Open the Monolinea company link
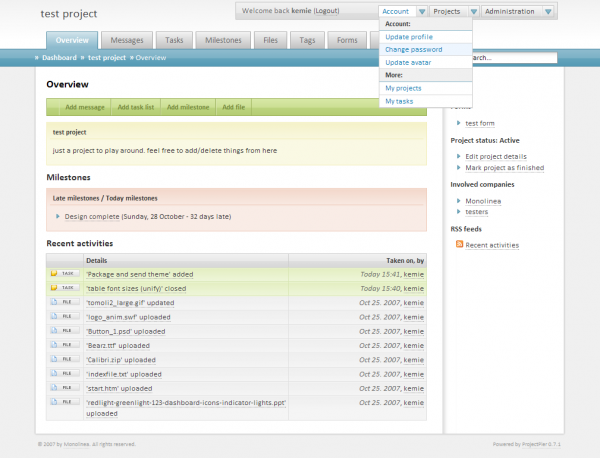 pyautogui.click(x=483, y=201)
